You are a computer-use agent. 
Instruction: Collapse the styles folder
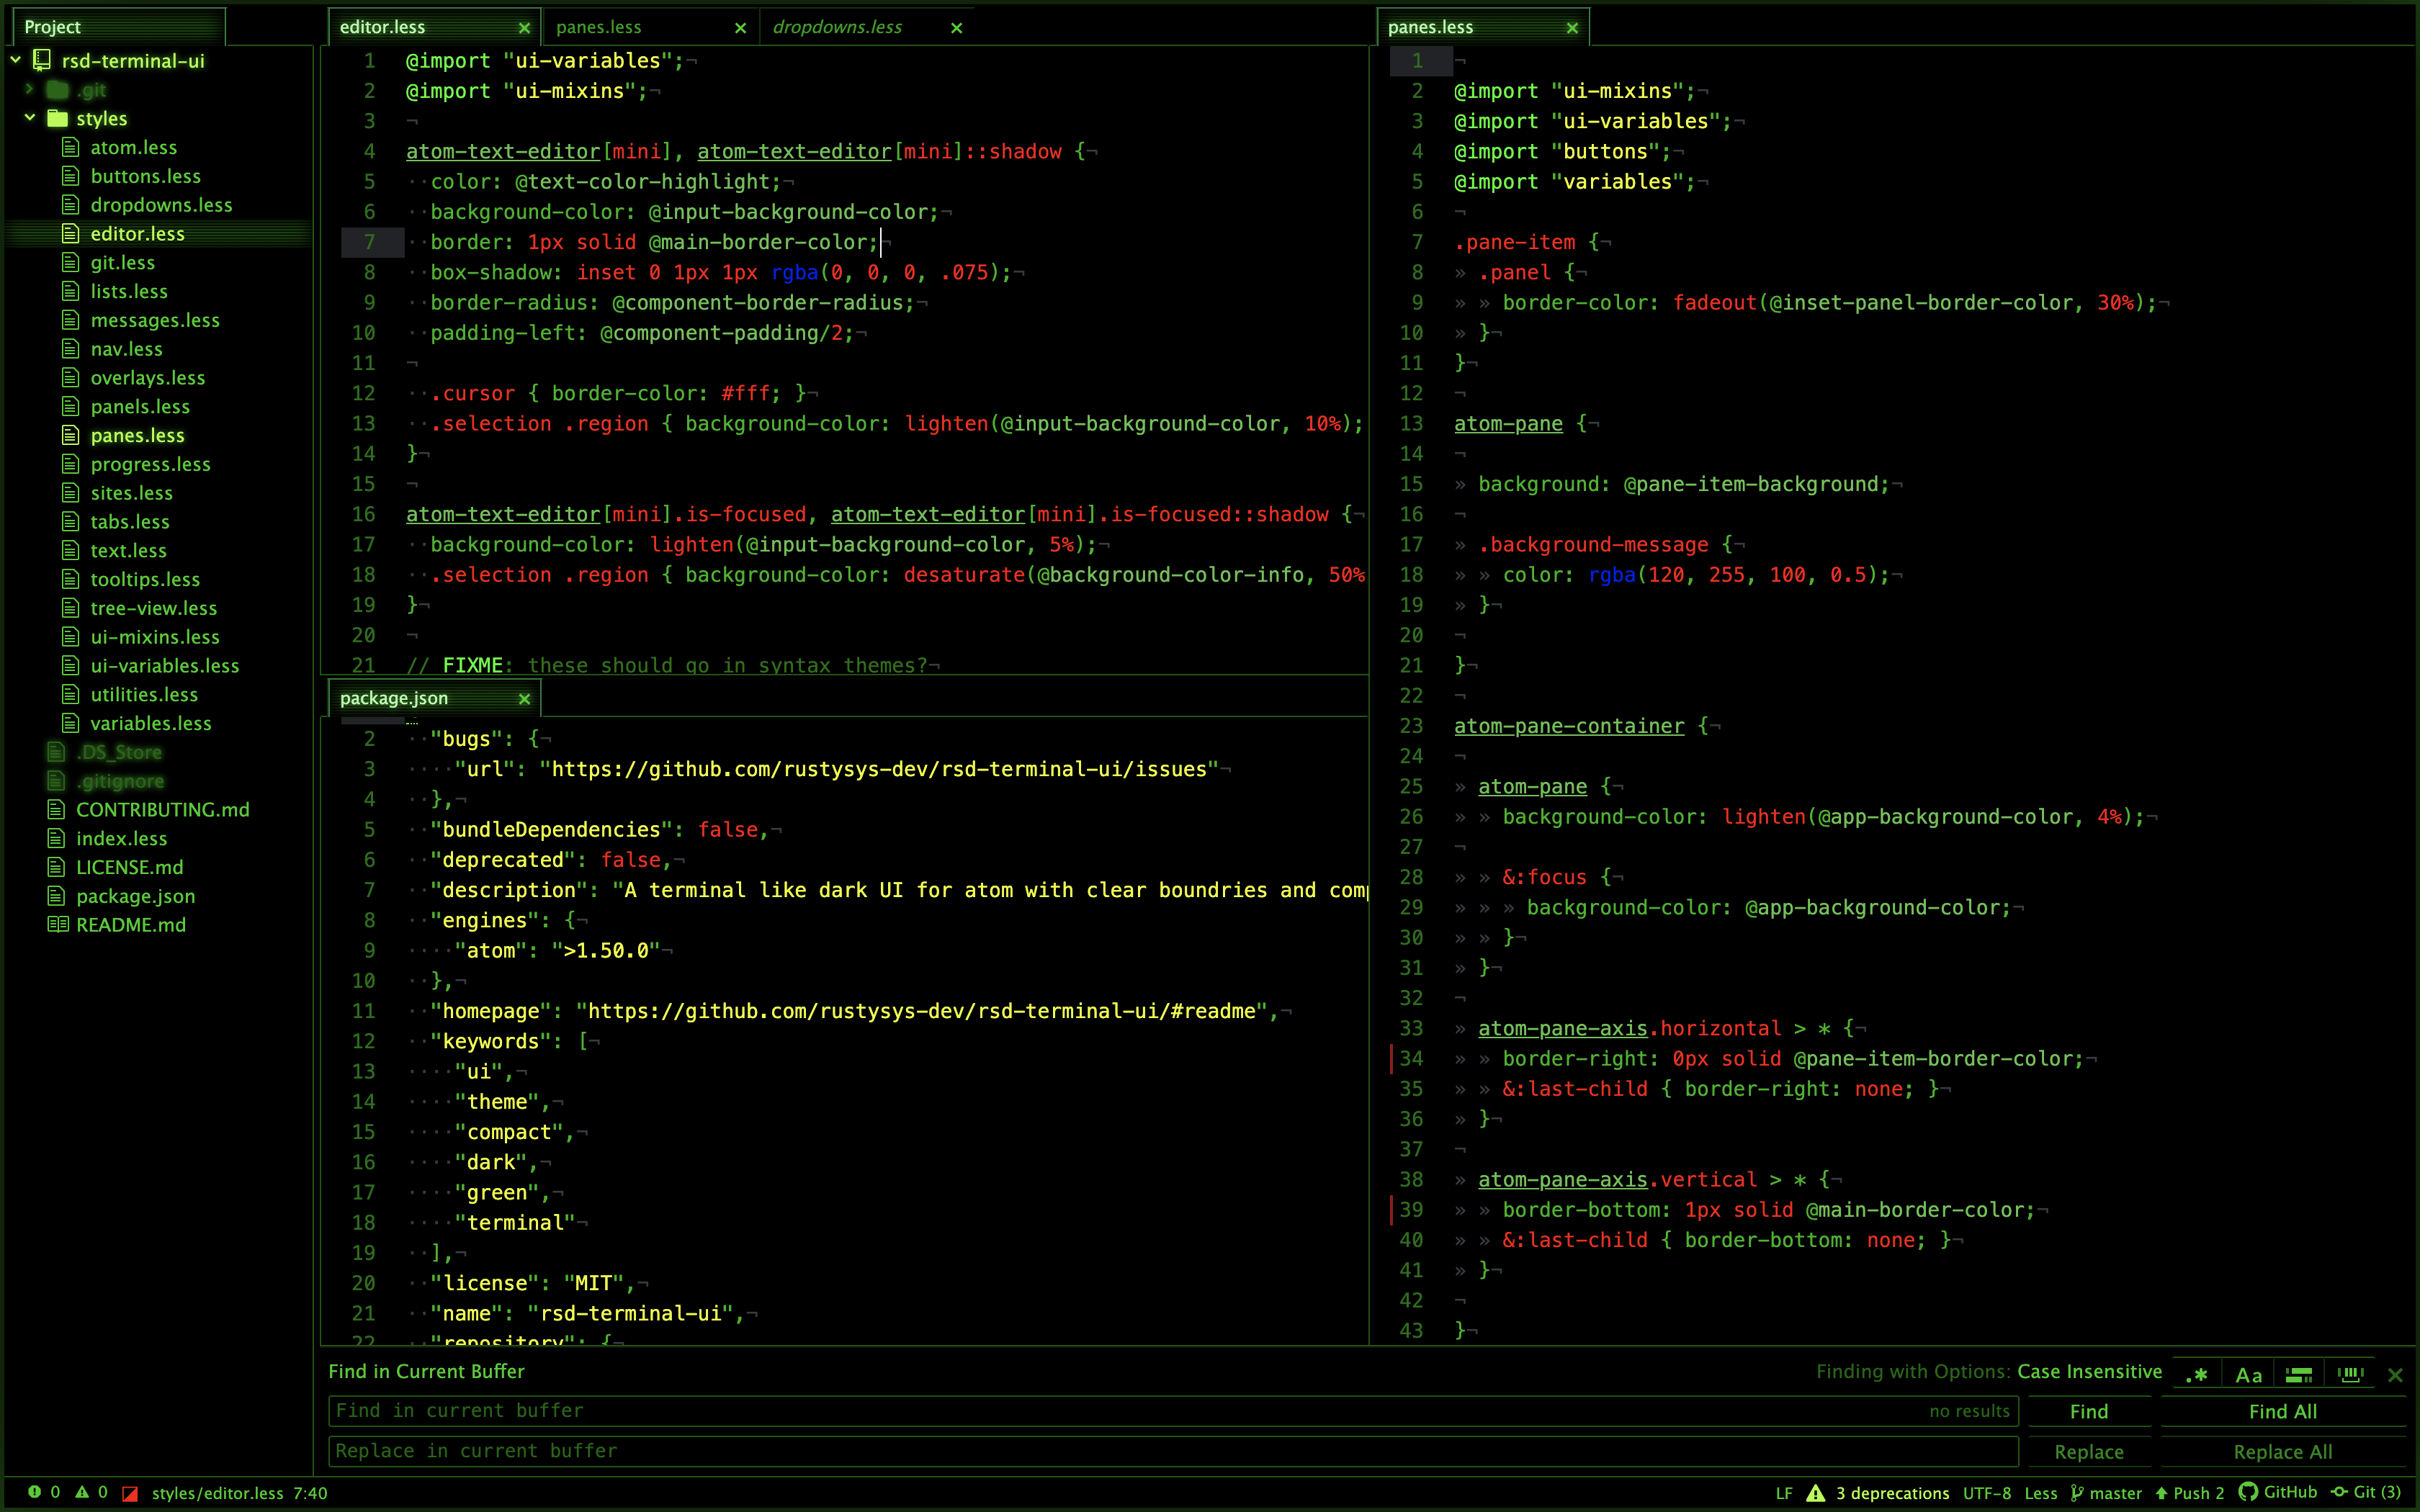coord(30,118)
